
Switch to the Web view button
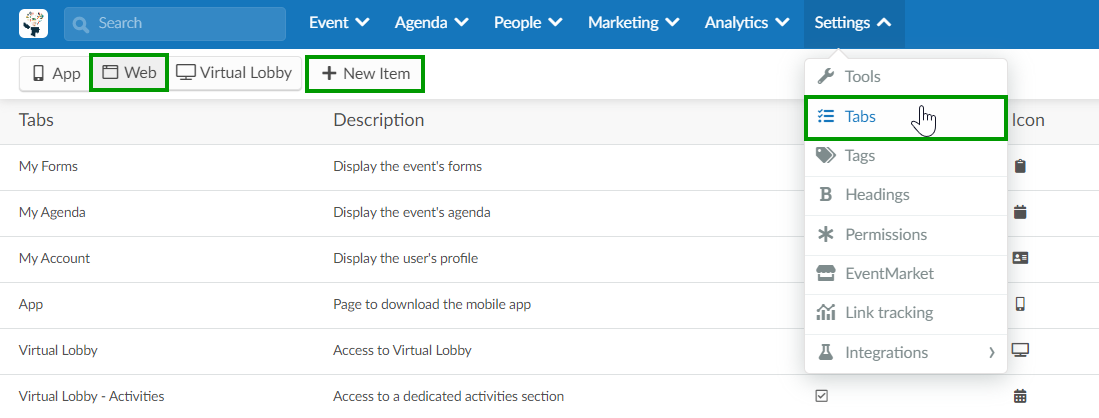[129, 72]
